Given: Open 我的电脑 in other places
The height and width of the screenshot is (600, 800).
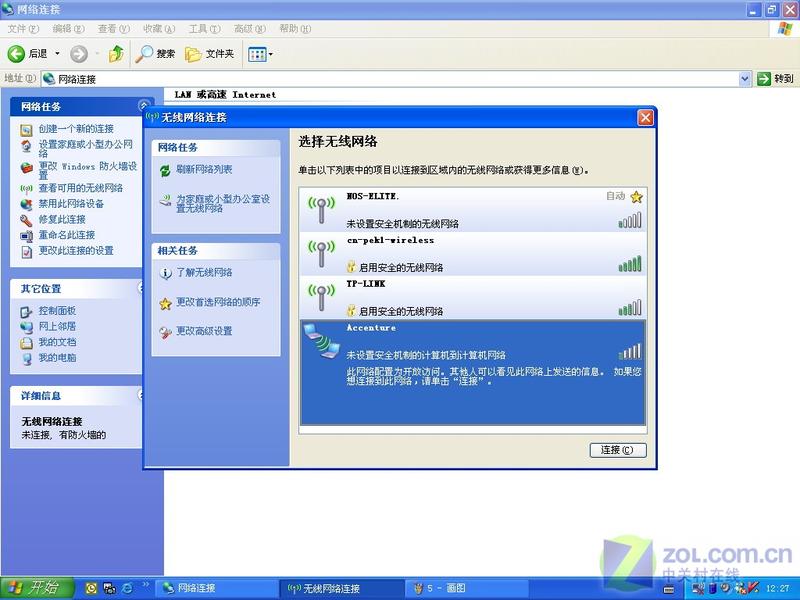Looking at the screenshot, I should pos(57,358).
